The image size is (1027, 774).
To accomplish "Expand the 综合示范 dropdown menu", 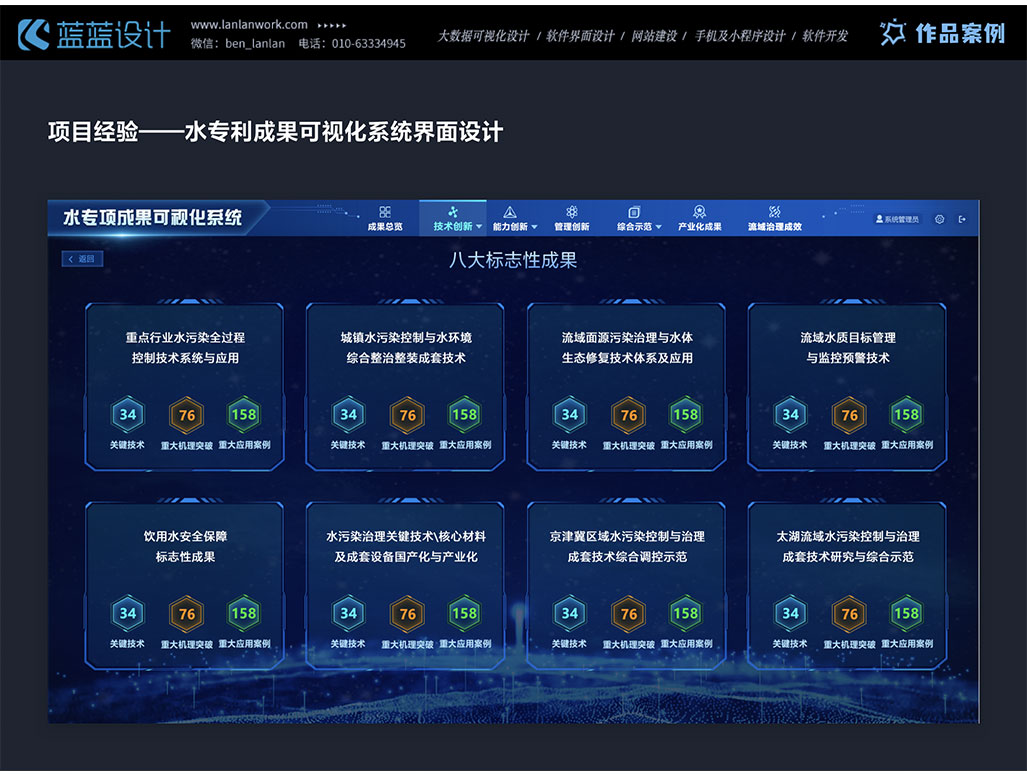I will click(658, 227).
